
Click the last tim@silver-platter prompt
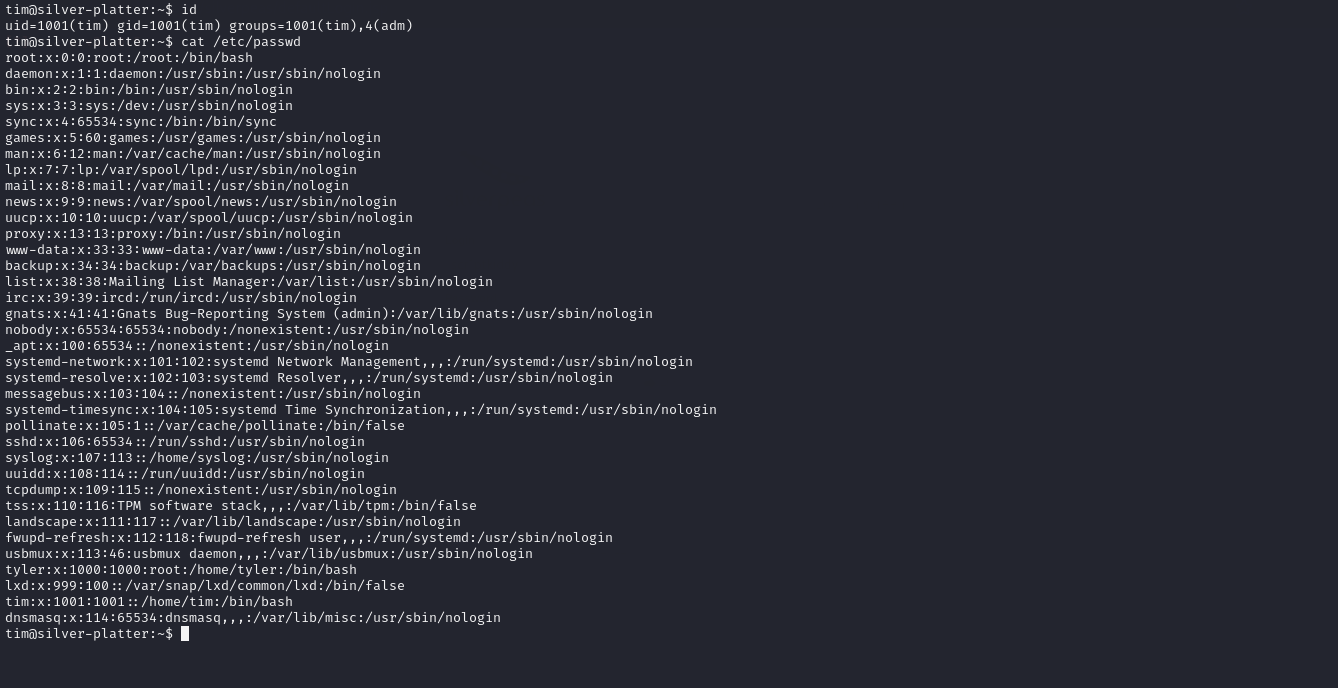click(x=89, y=633)
